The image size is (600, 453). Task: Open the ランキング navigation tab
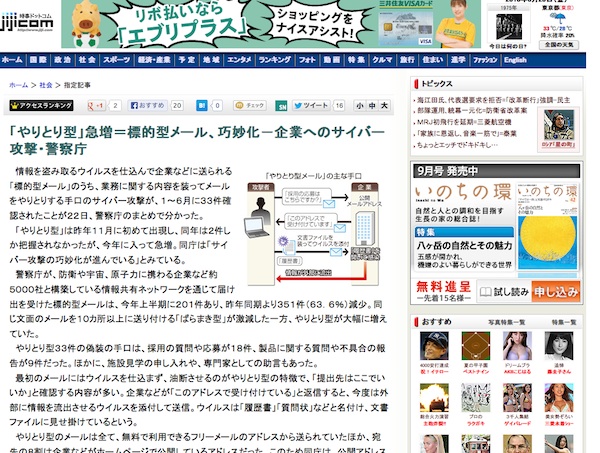click(x=274, y=60)
